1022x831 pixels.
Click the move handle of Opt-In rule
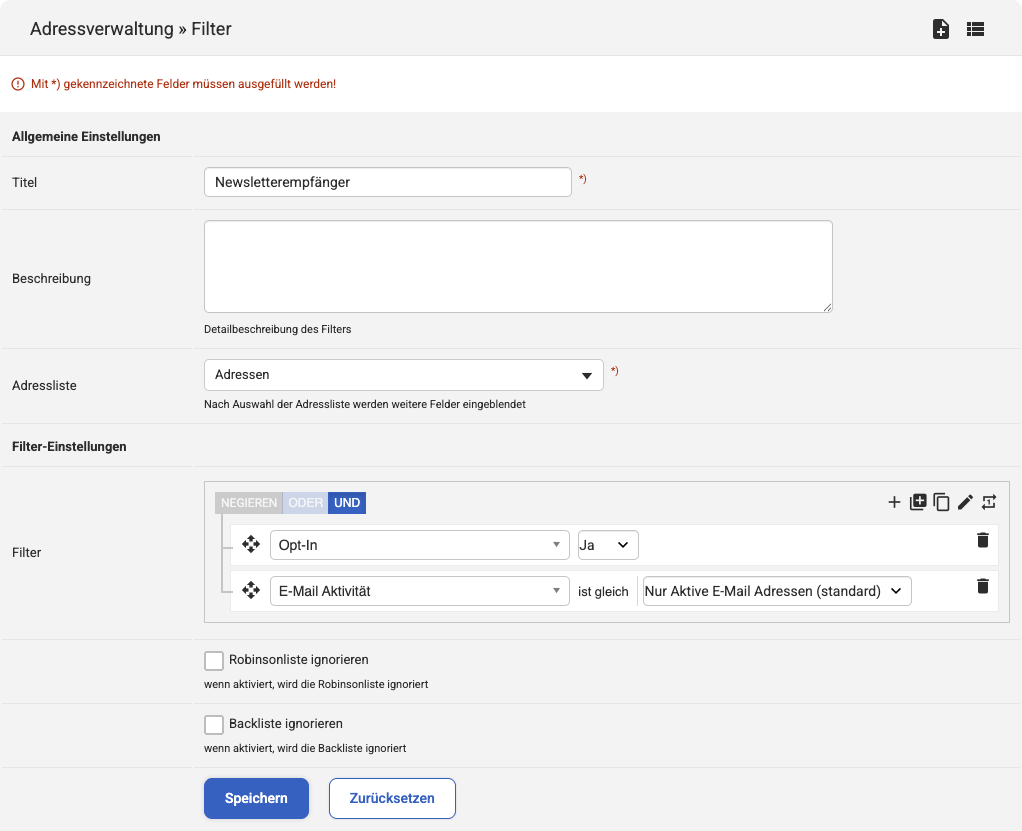coord(251,544)
